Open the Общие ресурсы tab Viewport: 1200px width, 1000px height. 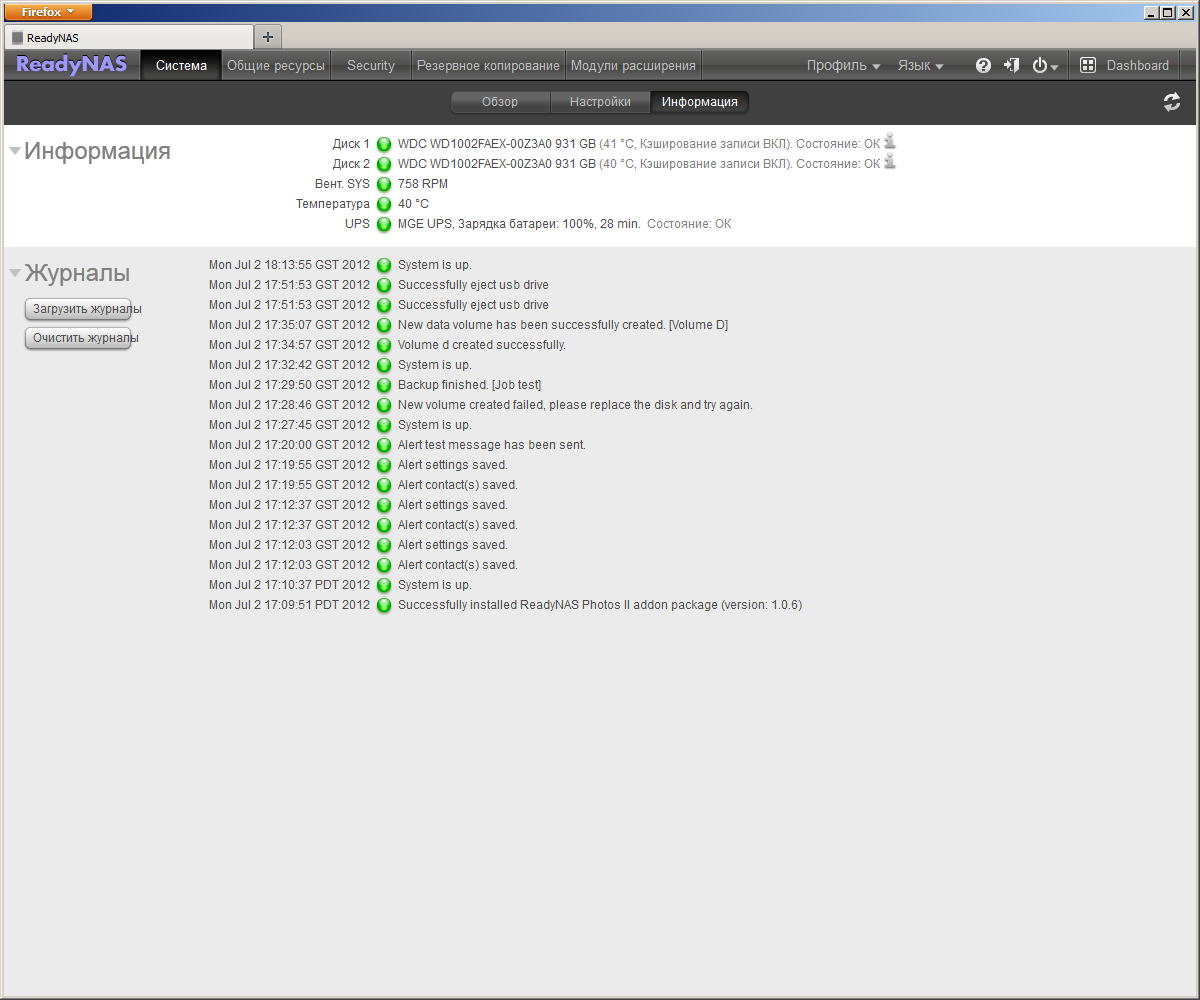[276, 65]
